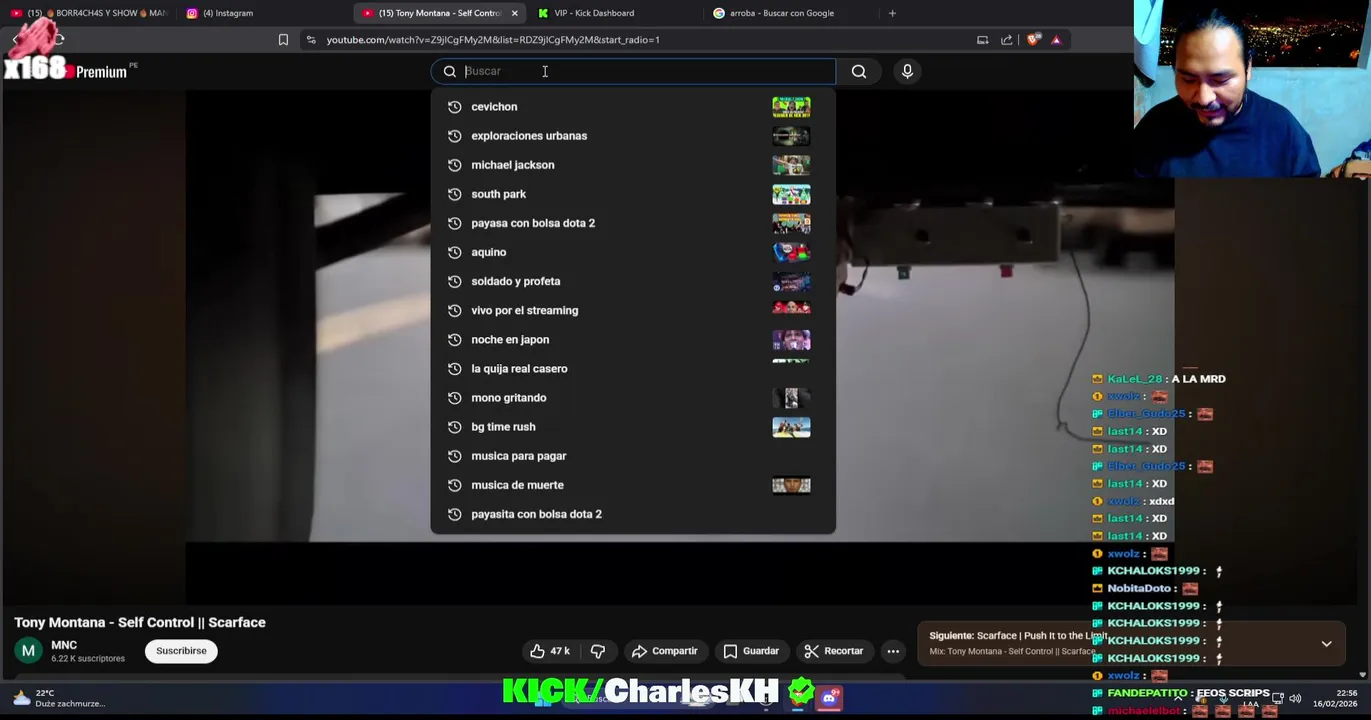The image size is (1371, 720).
Task: Activate voice search microphone icon
Action: point(907,71)
